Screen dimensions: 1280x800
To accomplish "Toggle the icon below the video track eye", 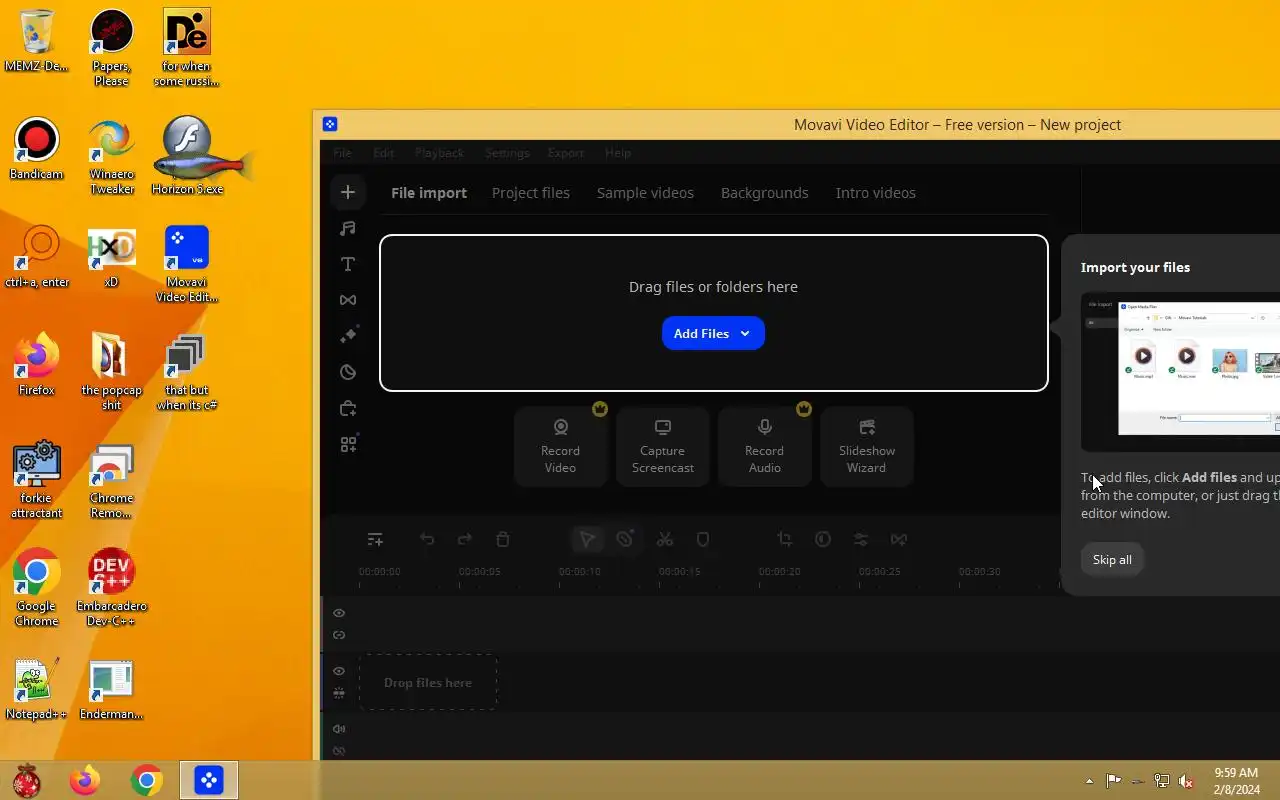I will pyautogui.click(x=339, y=692).
